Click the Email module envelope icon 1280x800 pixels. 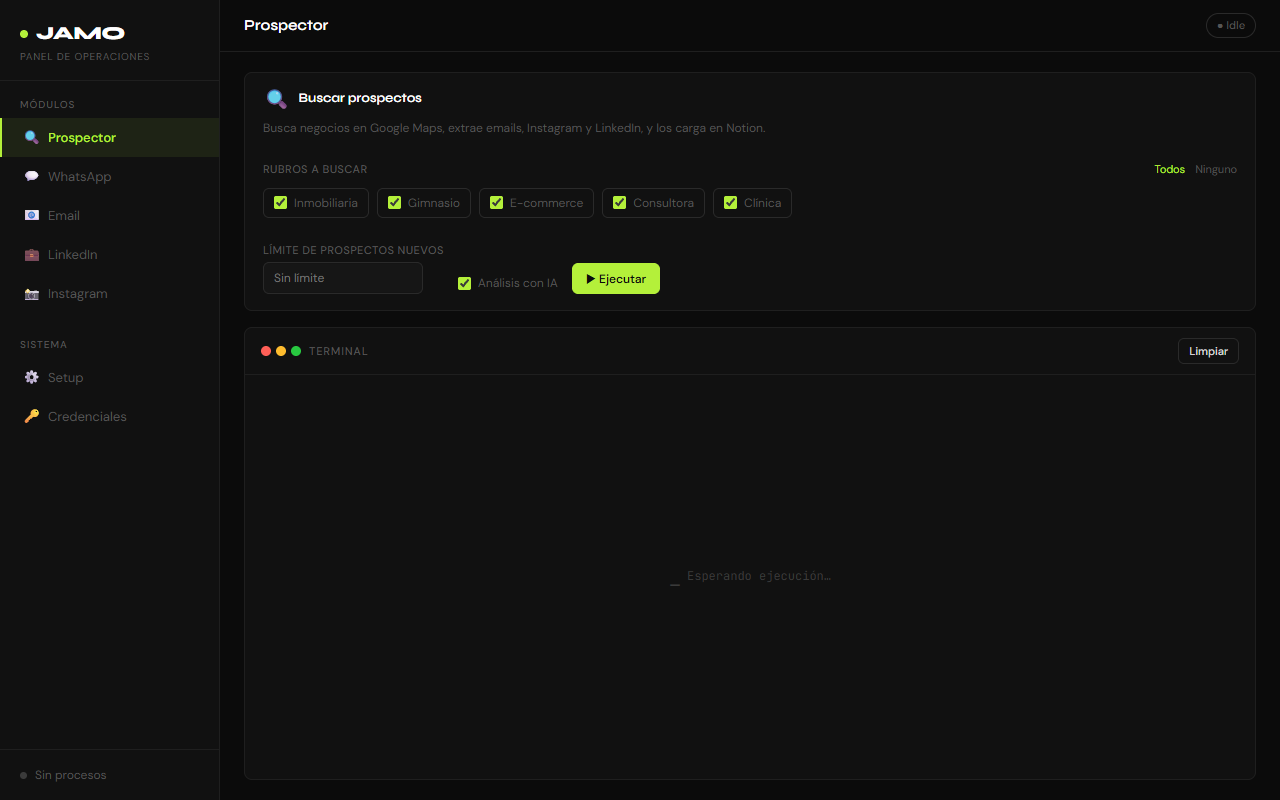(30, 215)
